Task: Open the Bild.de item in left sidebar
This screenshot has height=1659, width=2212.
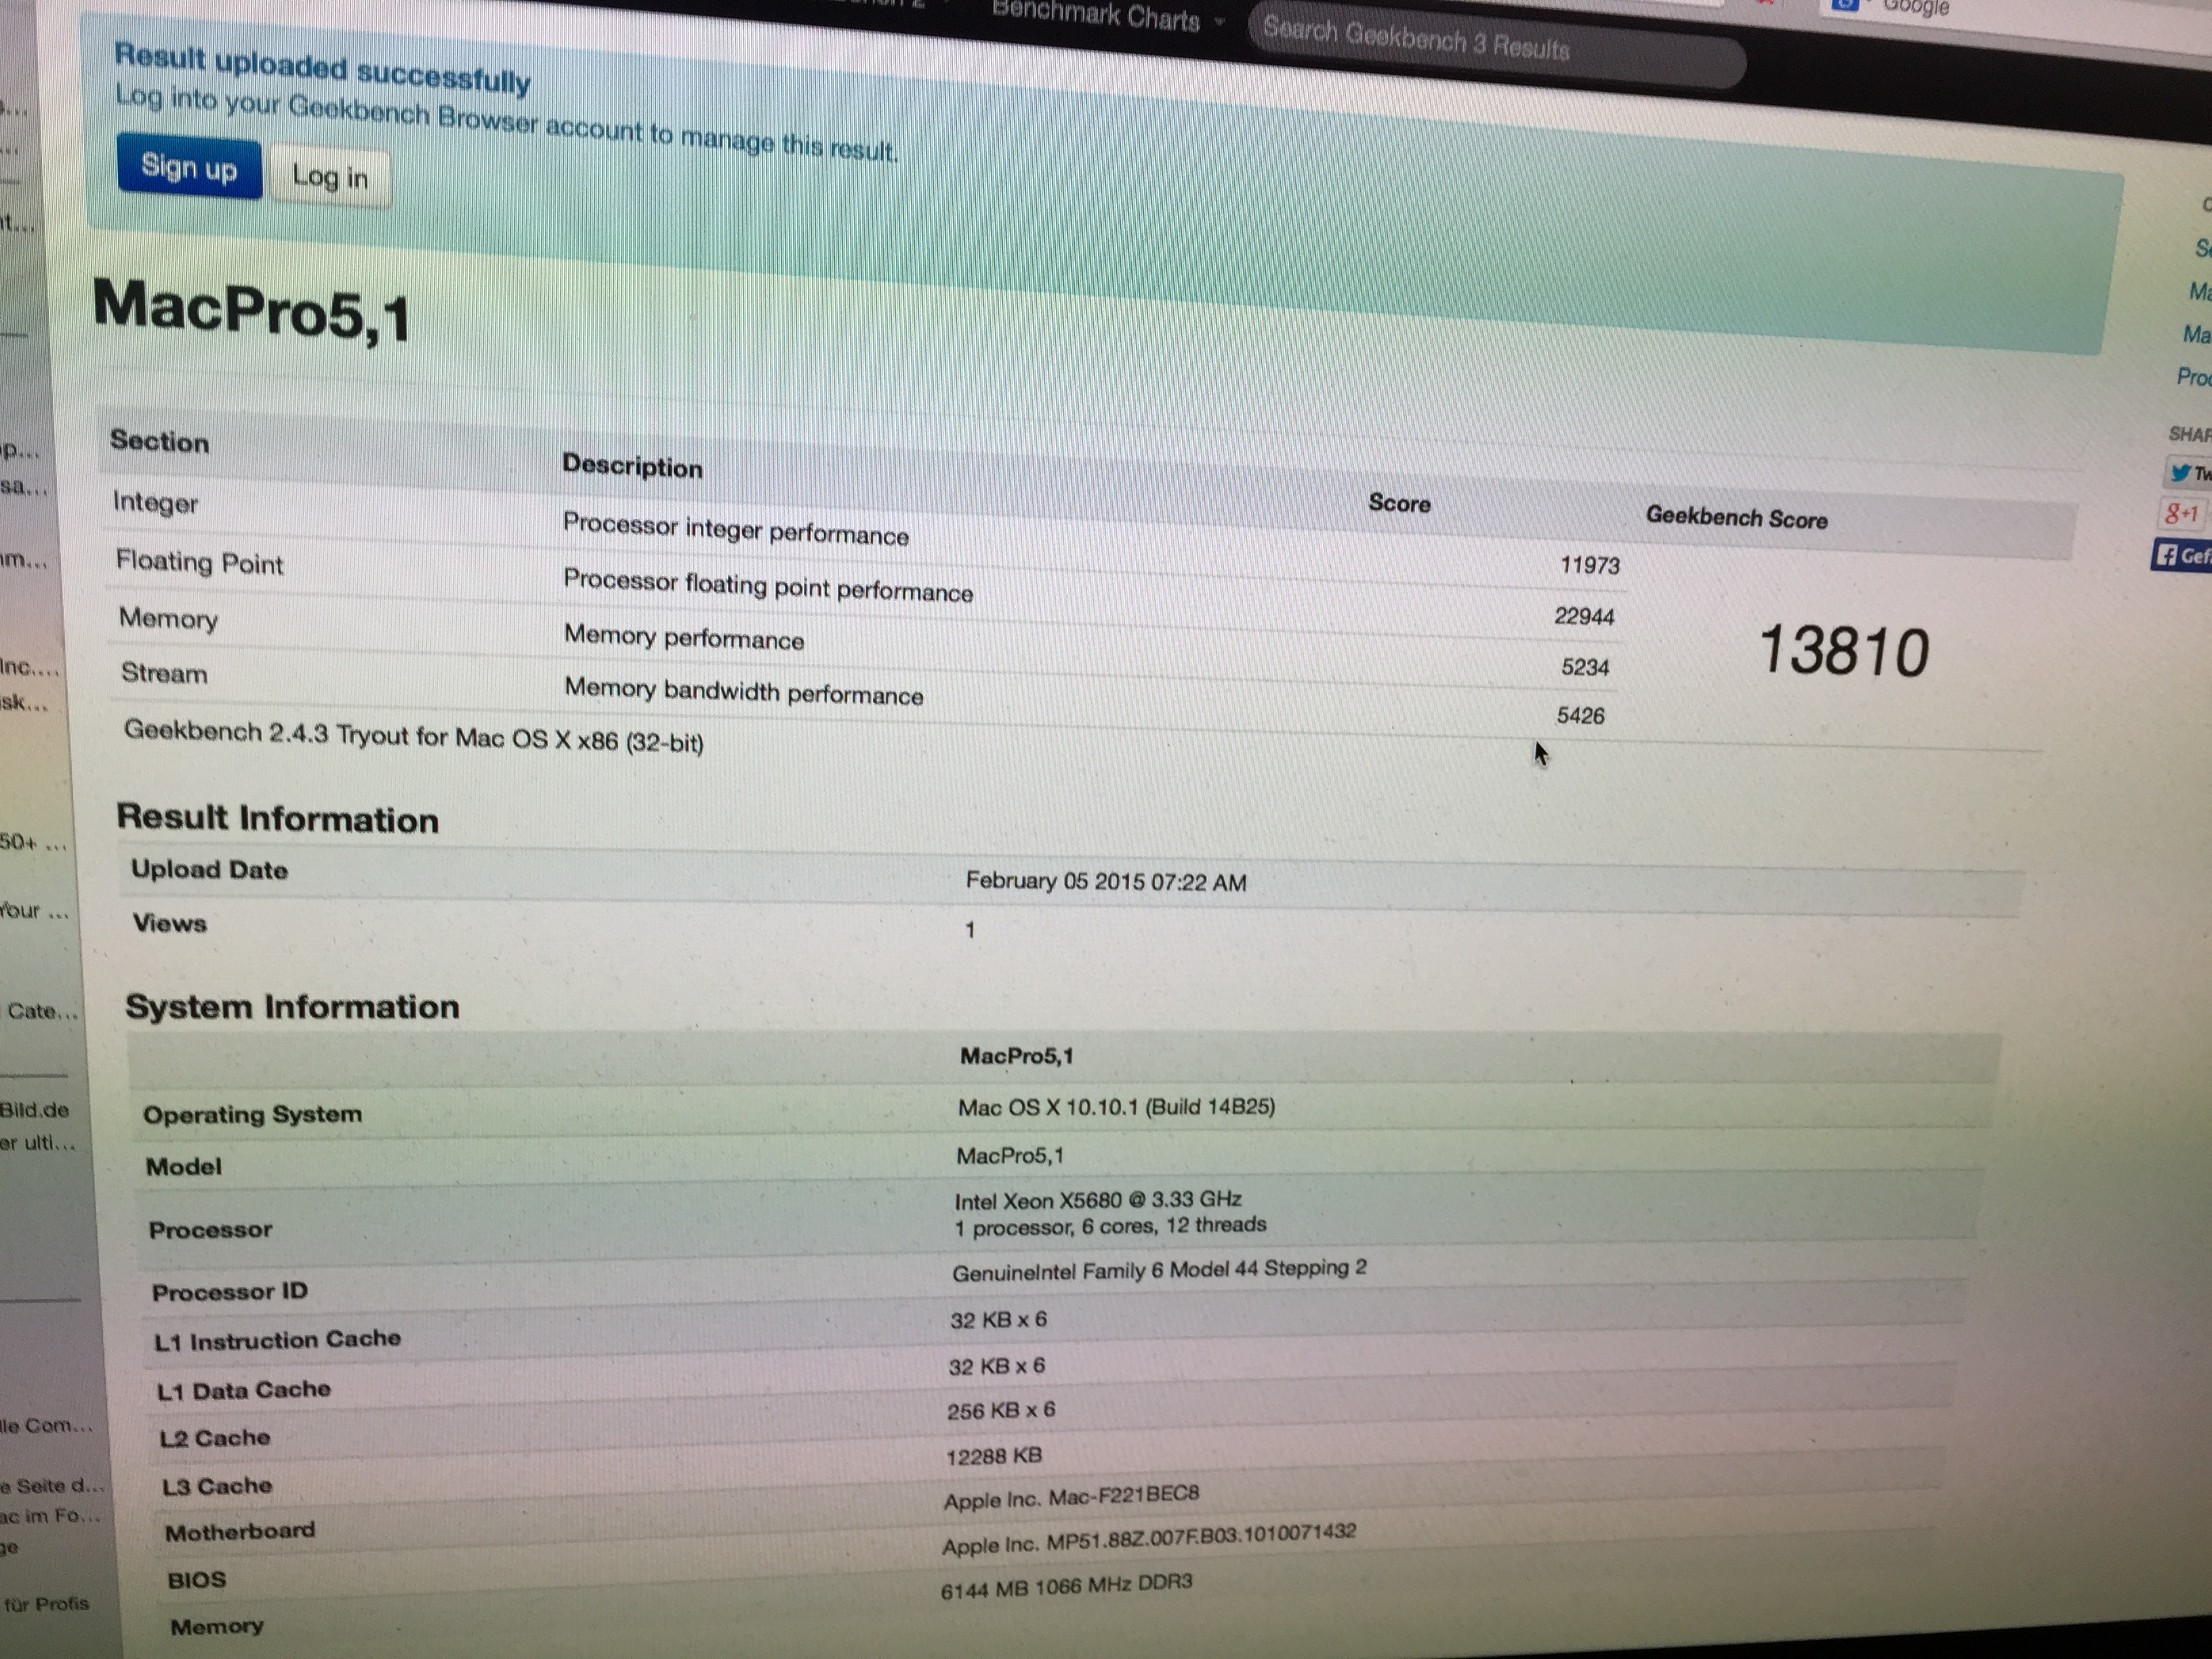Action: [x=34, y=1110]
